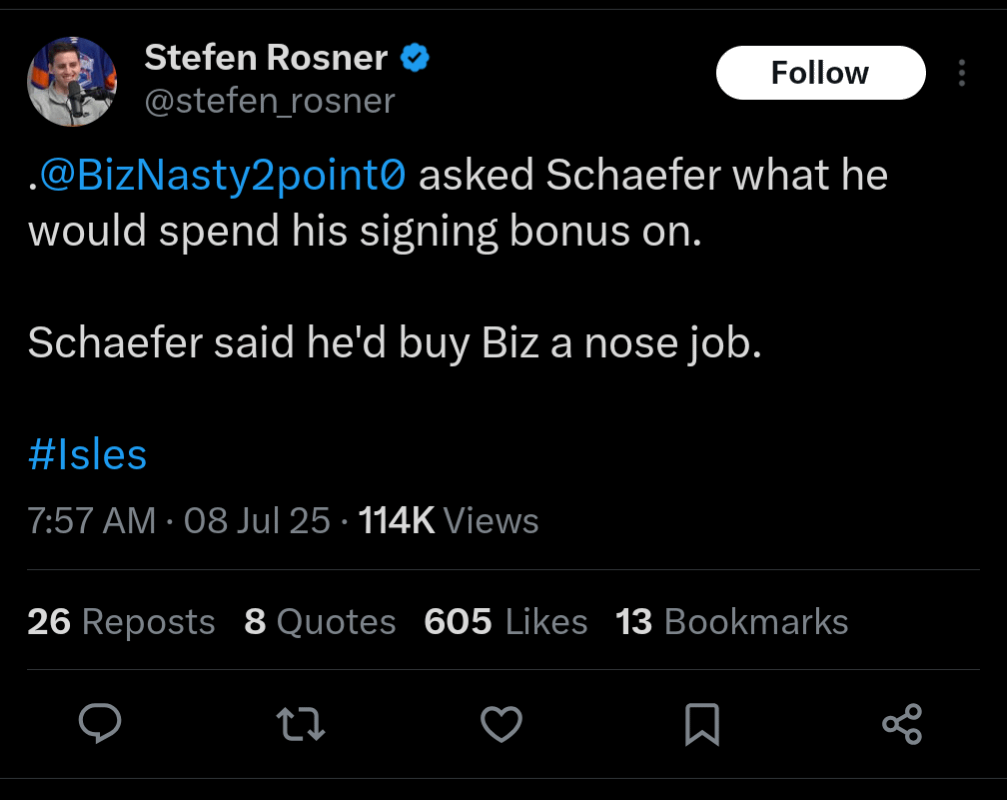Open the reply composer via speech bubble icon
1007x800 pixels.
[101, 724]
